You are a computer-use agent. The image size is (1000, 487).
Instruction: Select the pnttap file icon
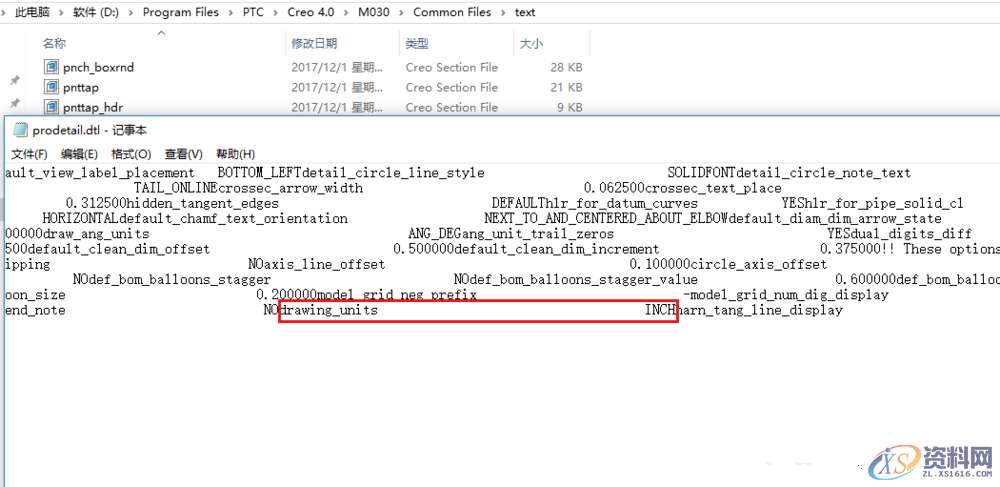(x=52, y=87)
